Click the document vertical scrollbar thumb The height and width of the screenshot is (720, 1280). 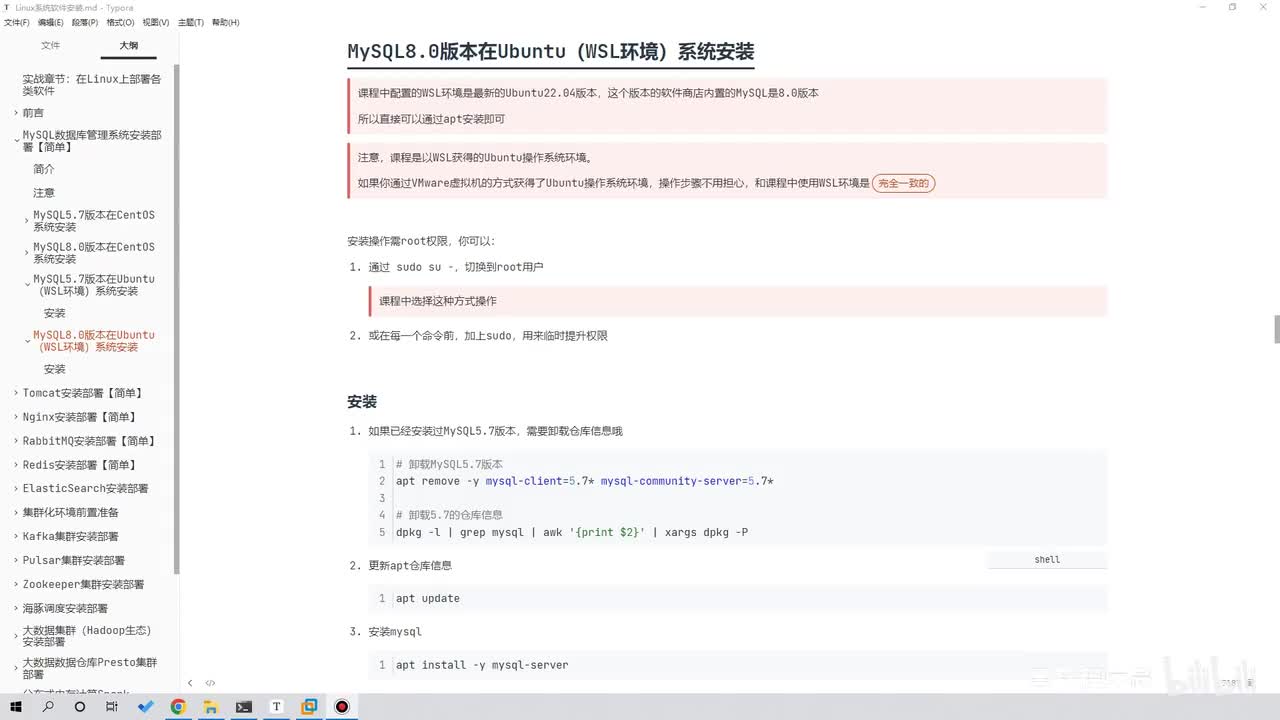(1276, 329)
